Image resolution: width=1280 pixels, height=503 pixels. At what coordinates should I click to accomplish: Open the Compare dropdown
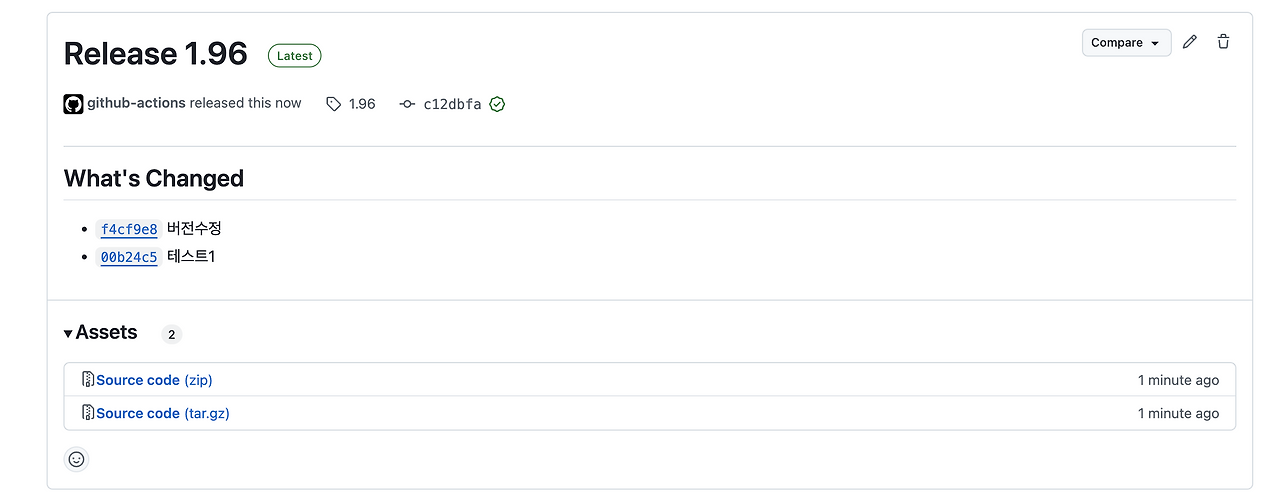pos(1126,42)
